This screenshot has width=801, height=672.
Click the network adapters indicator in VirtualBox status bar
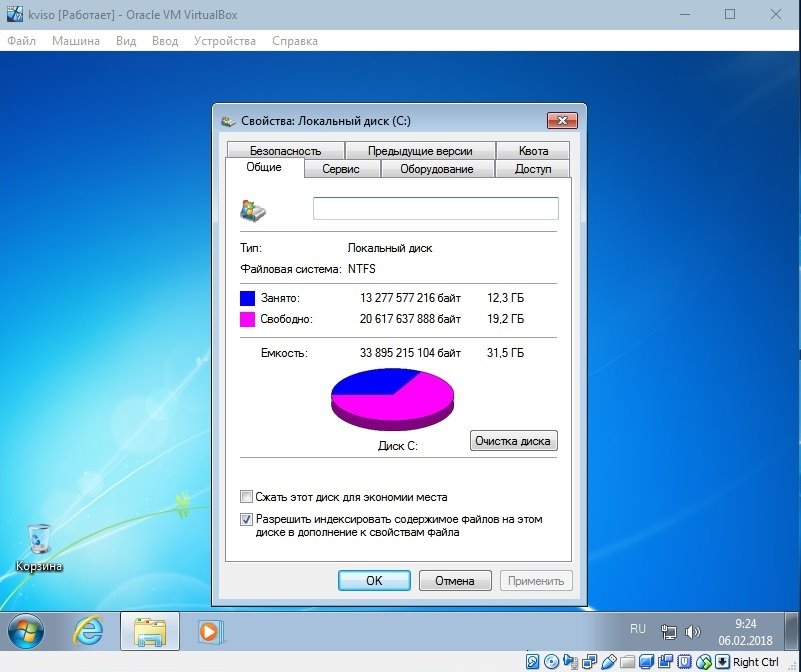point(590,662)
